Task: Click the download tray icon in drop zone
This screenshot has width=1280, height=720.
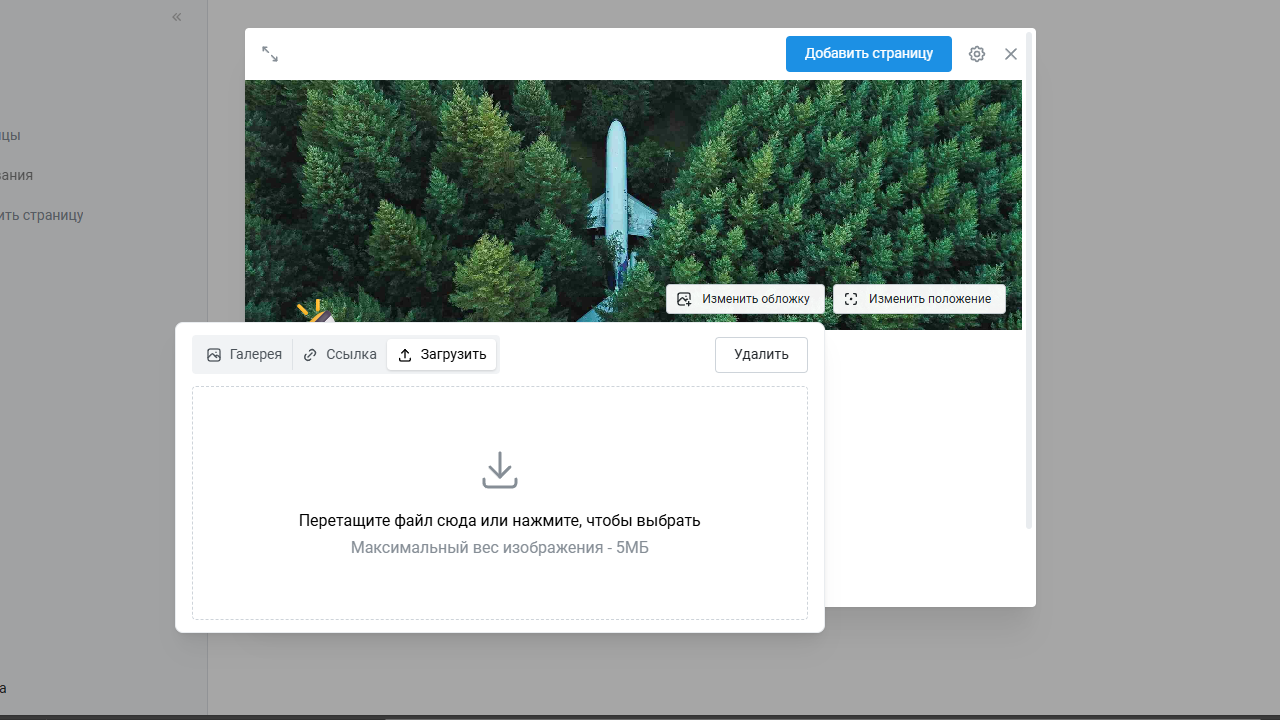Action: point(500,470)
